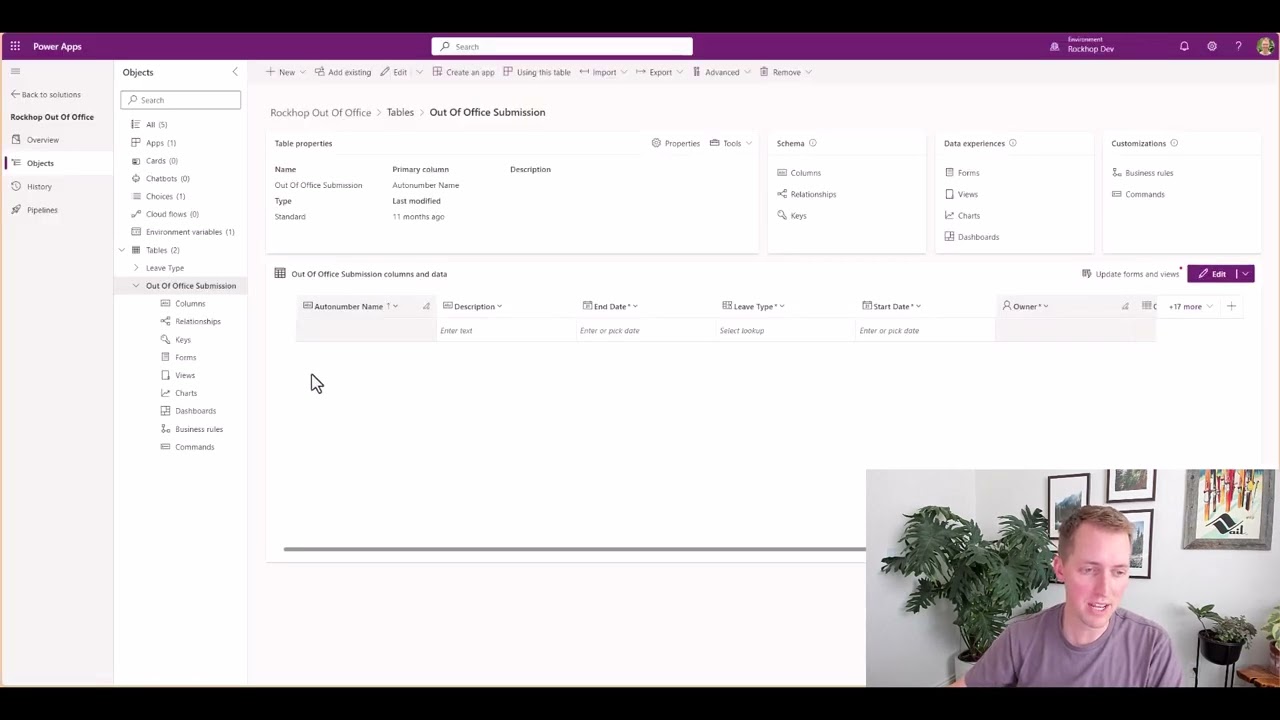Image resolution: width=1280 pixels, height=720 pixels.
Task: Open Columns in Schema card
Action: 799,173
